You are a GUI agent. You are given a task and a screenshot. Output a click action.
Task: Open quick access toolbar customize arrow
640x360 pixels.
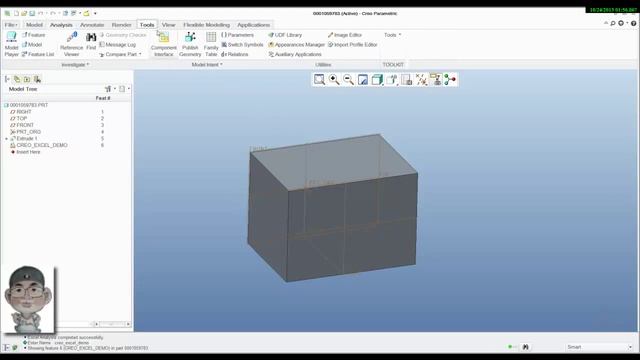[95, 13]
